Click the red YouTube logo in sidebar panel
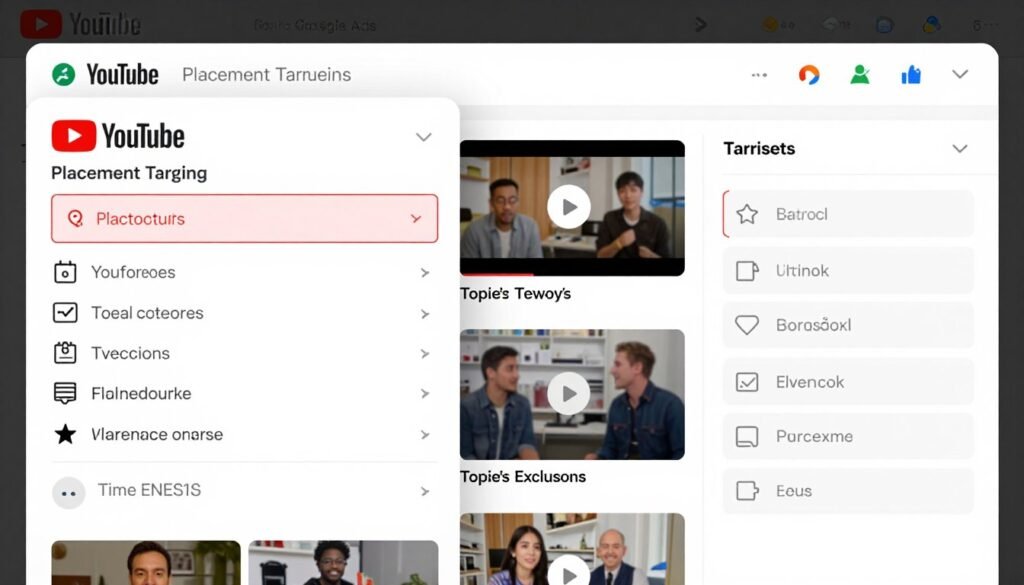This screenshot has width=1024, height=585. 74,136
